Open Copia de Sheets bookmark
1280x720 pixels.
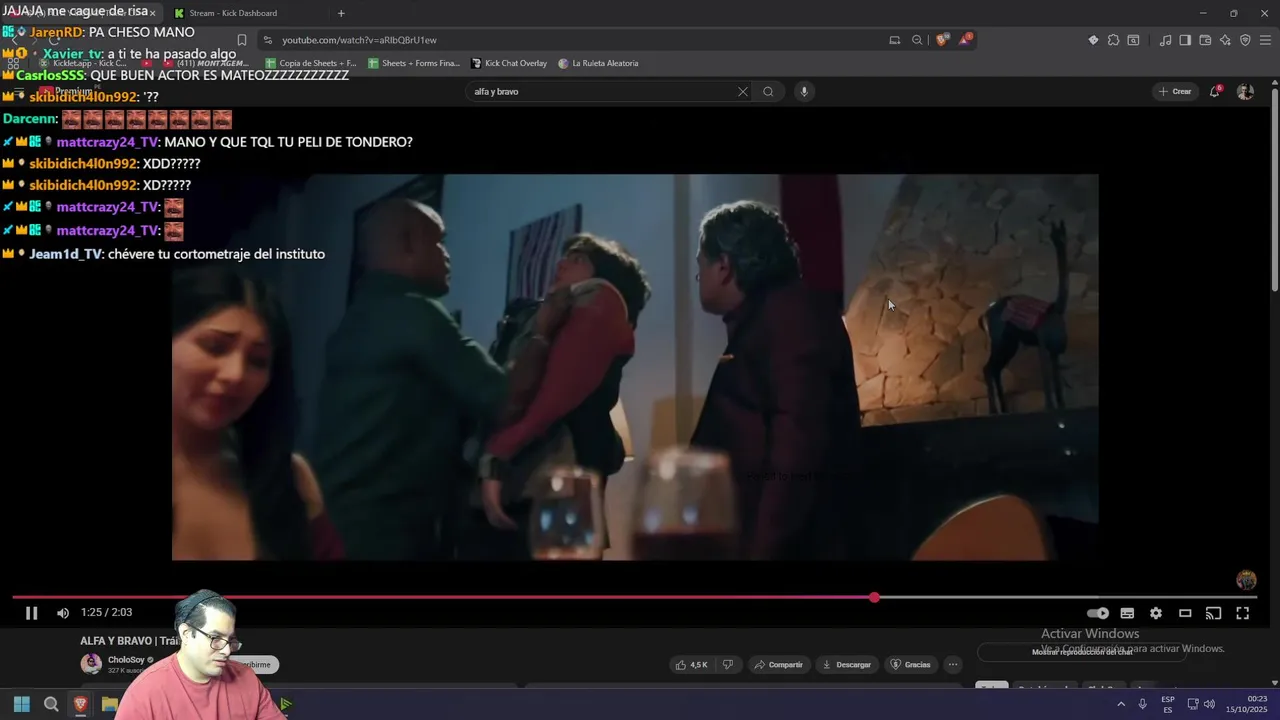[310, 63]
